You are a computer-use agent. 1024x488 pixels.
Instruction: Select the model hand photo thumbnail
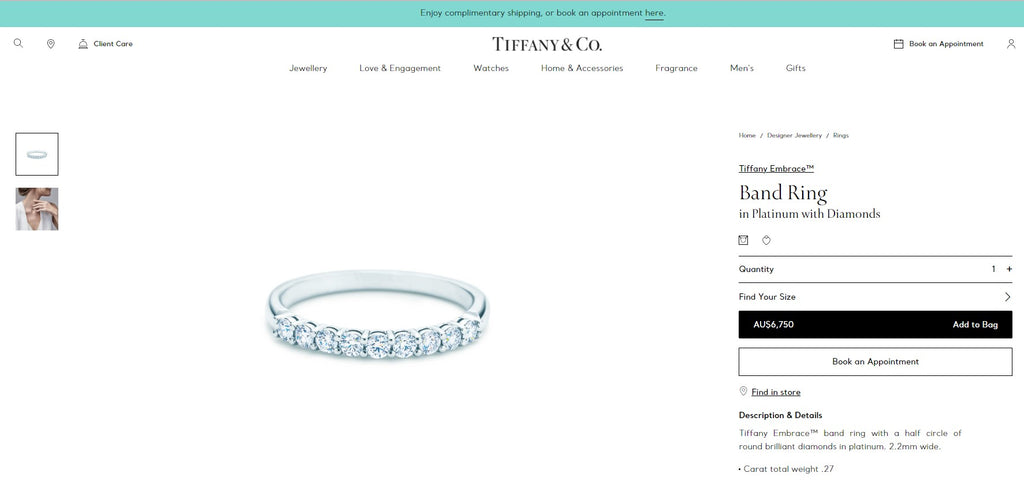(x=37, y=209)
